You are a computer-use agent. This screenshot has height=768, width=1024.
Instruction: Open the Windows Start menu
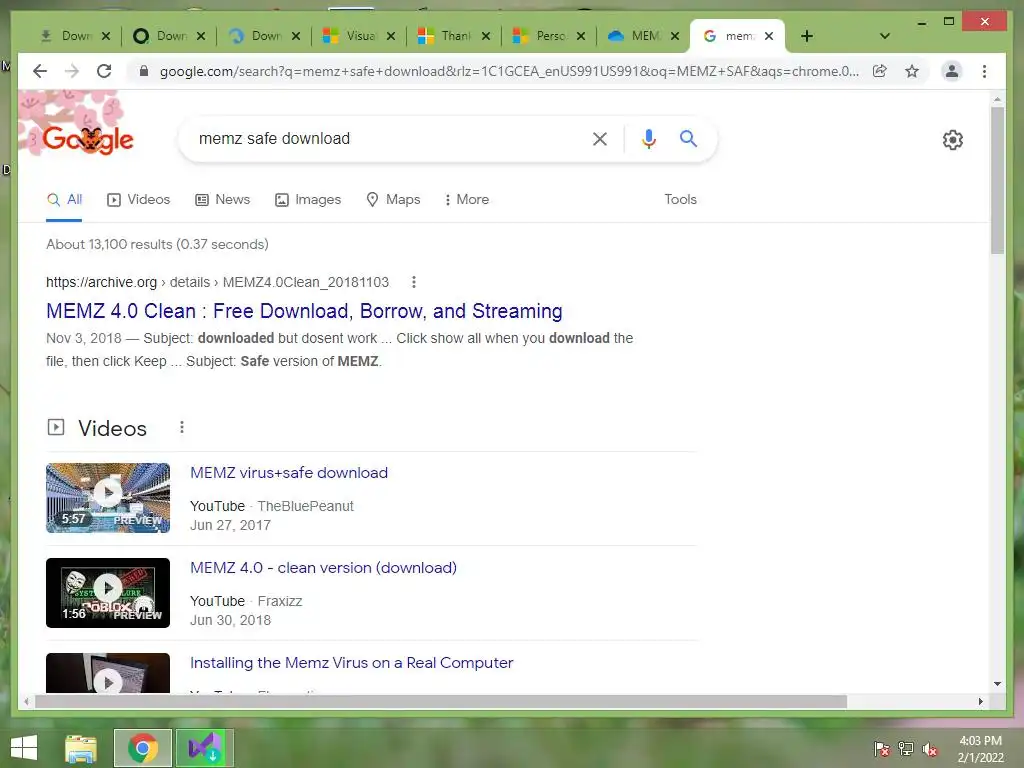pos(24,748)
